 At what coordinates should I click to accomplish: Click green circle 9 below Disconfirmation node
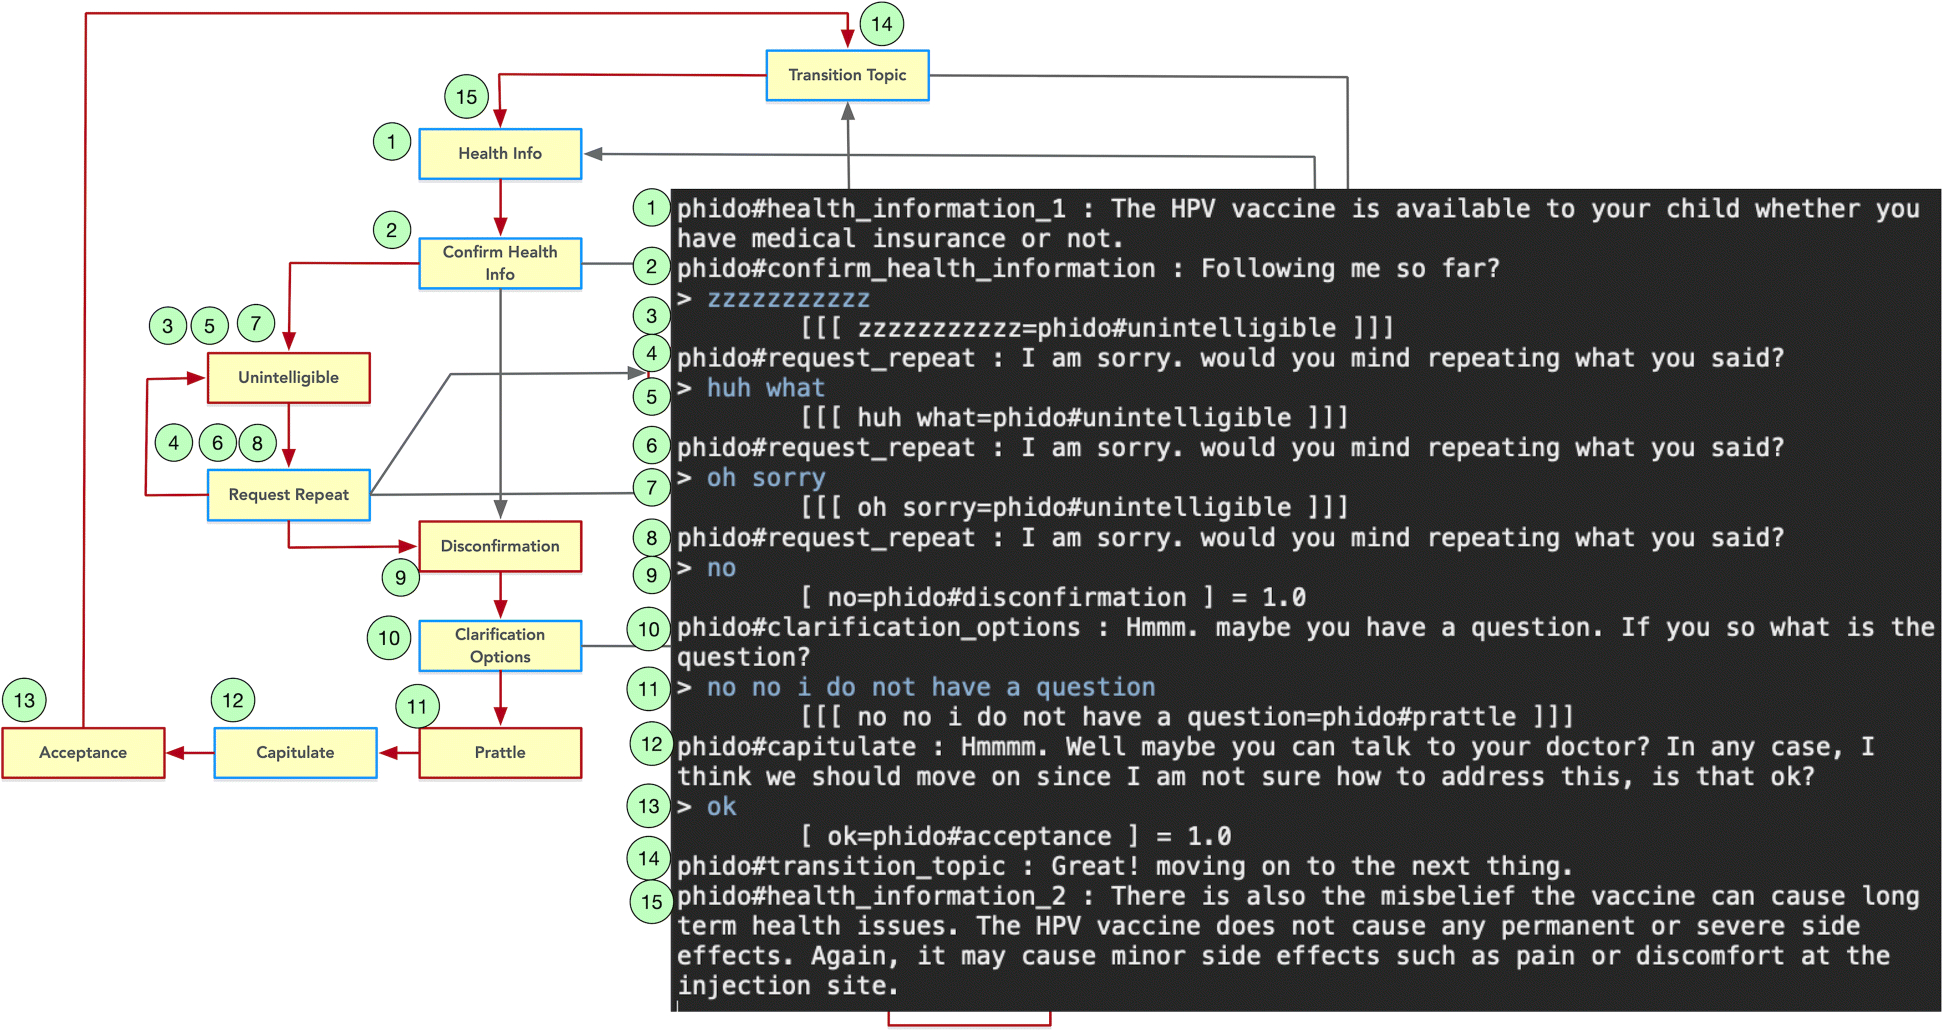pos(400,577)
